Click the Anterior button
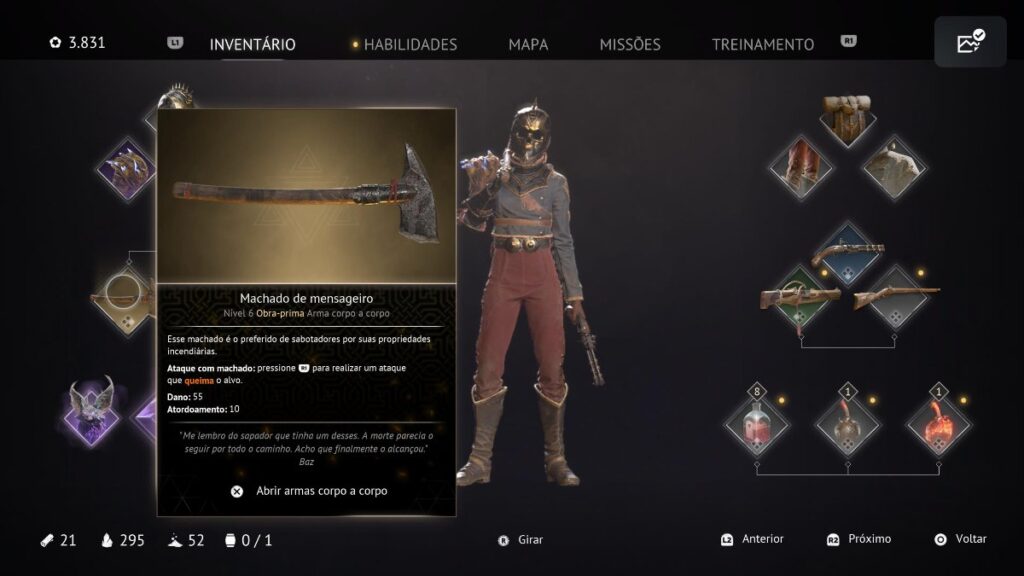This screenshot has height=576, width=1024. point(752,539)
